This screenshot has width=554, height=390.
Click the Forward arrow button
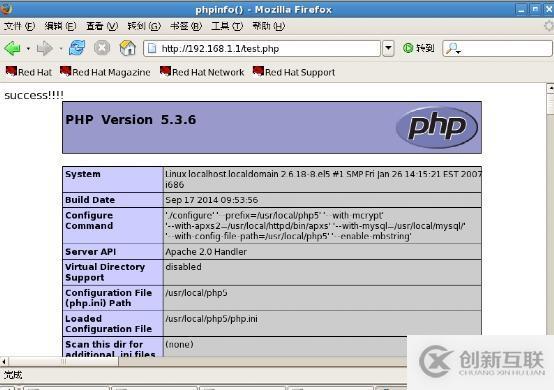tap(45, 48)
